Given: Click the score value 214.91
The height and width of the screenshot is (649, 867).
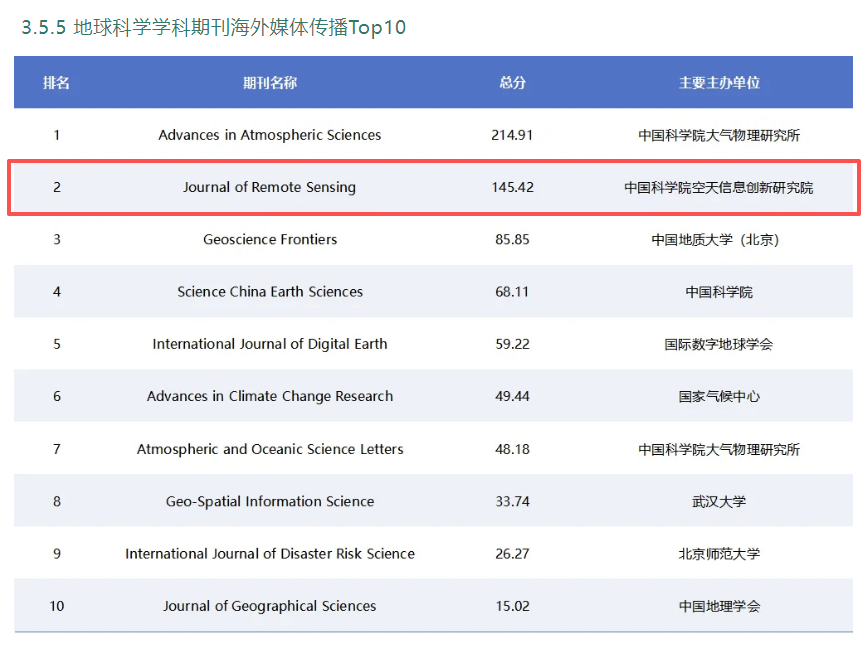Looking at the screenshot, I should click(512, 135).
